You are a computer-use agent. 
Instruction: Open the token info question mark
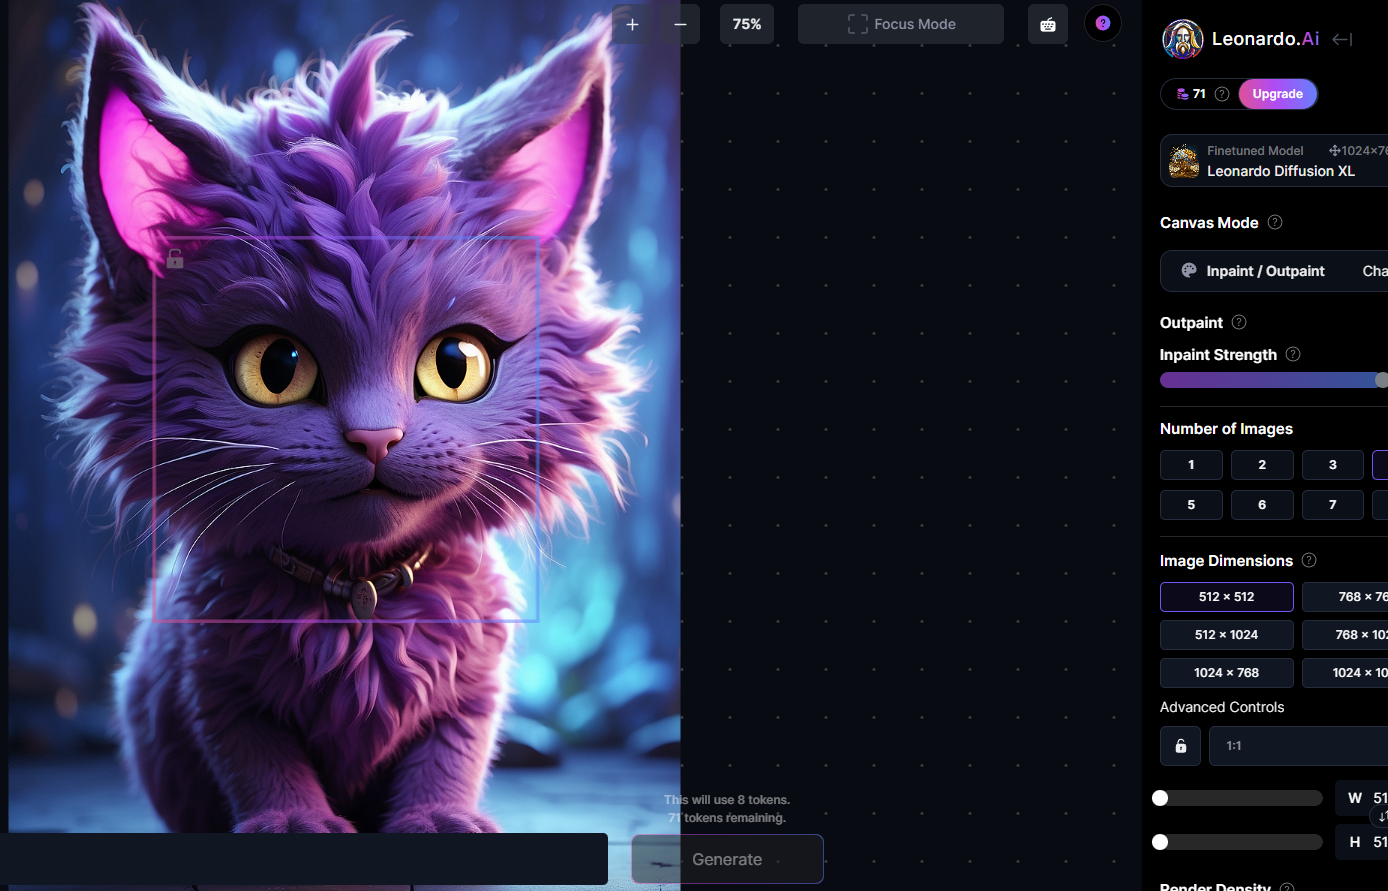coord(1222,94)
